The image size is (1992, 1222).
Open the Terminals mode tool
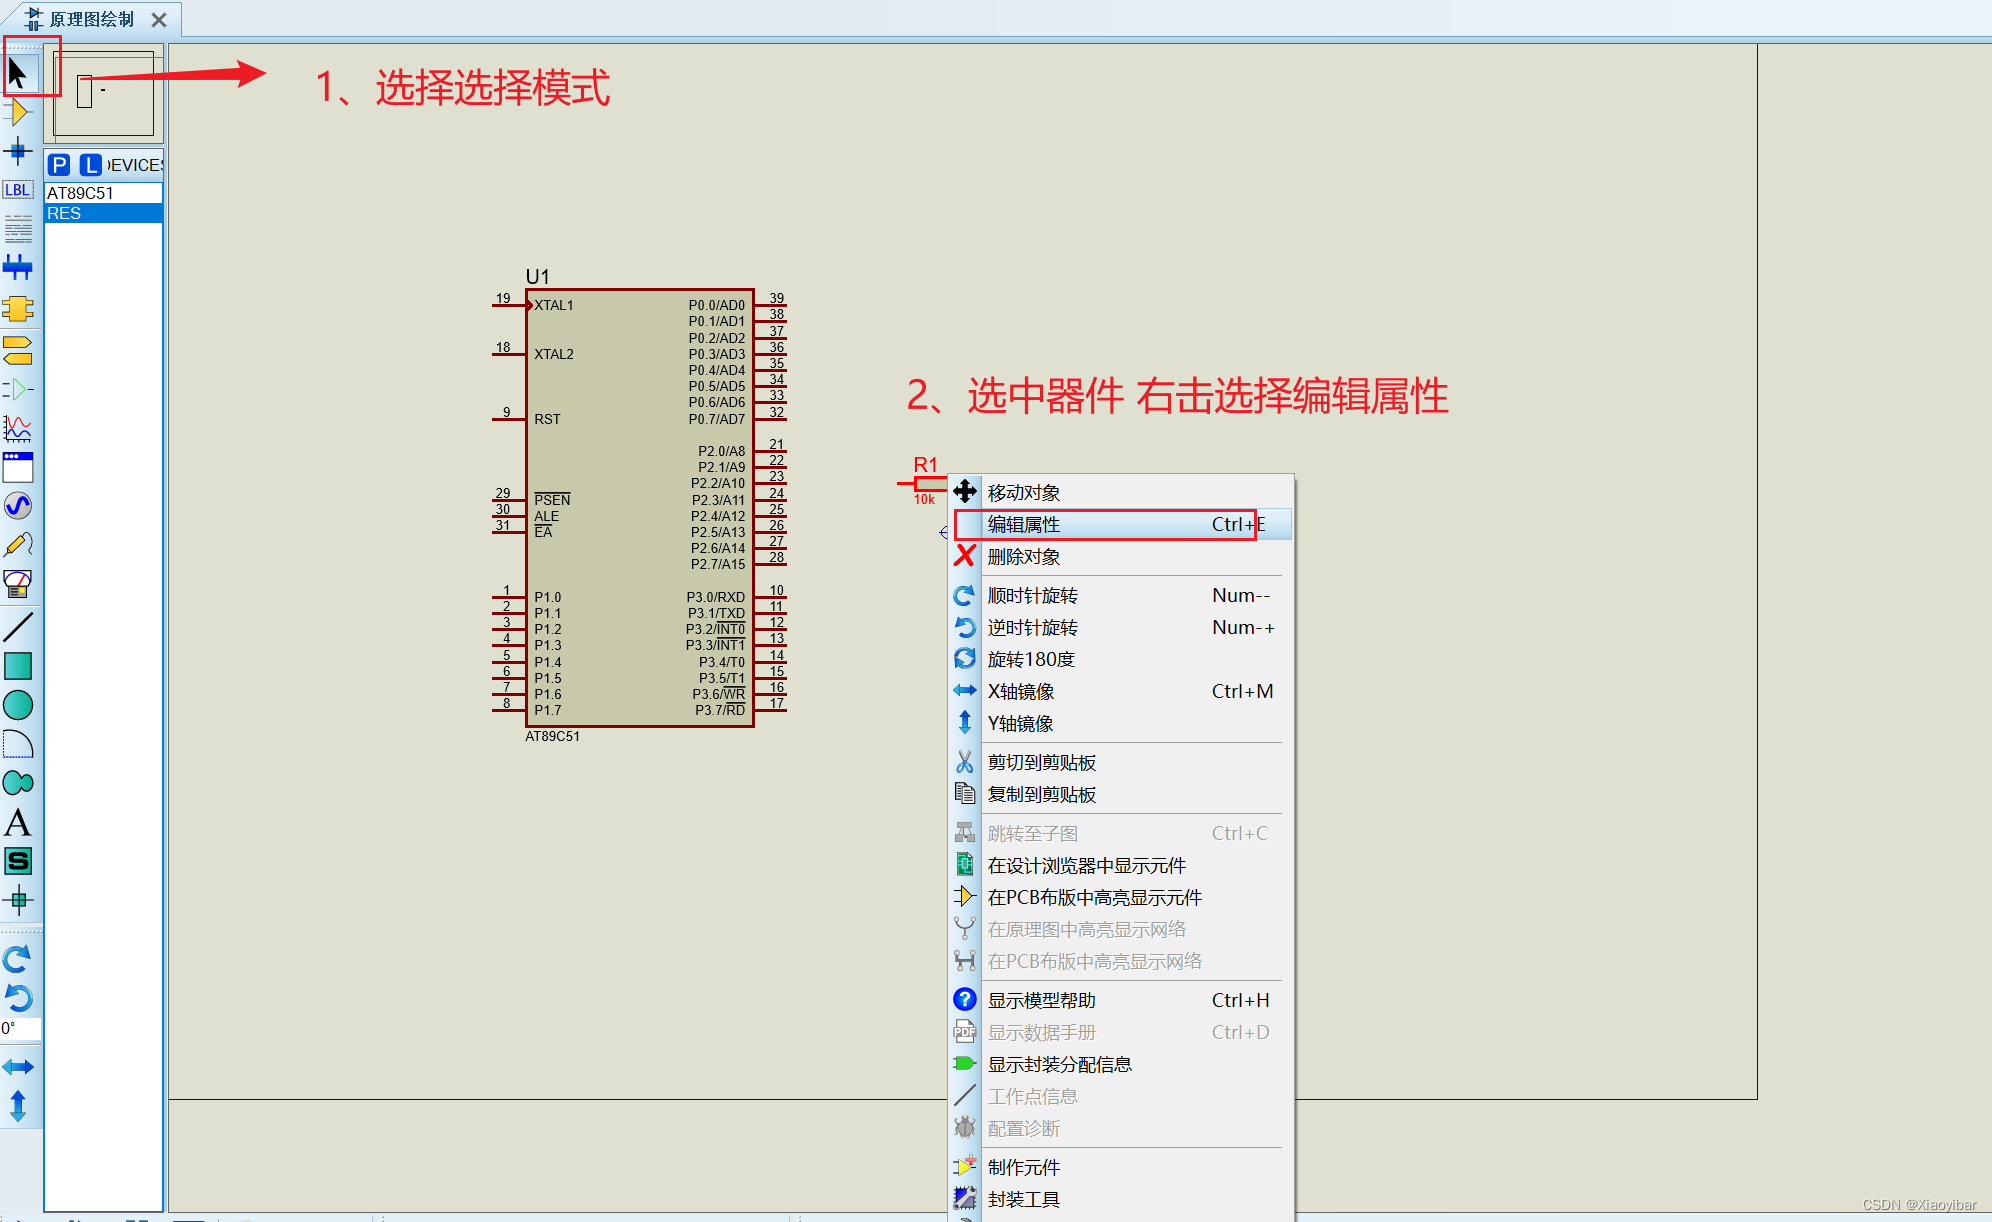[18, 350]
